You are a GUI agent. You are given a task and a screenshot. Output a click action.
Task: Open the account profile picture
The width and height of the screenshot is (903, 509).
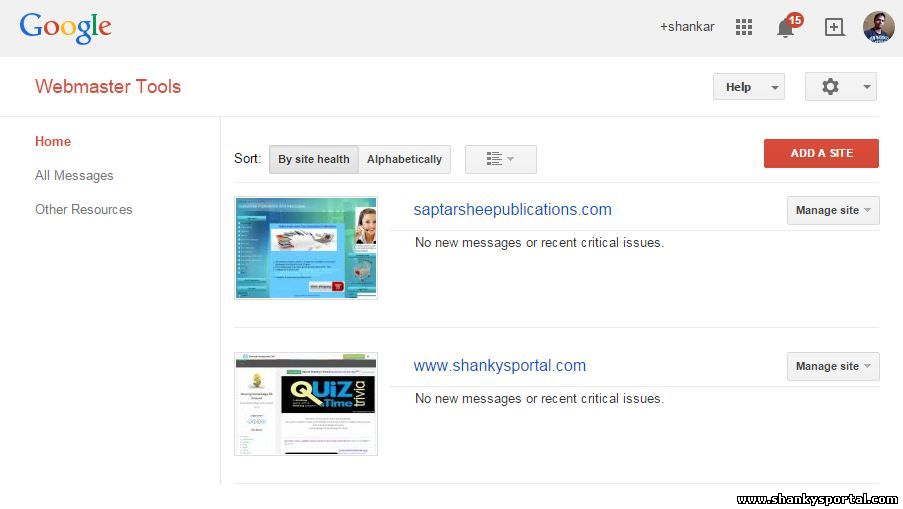pos(878,27)
